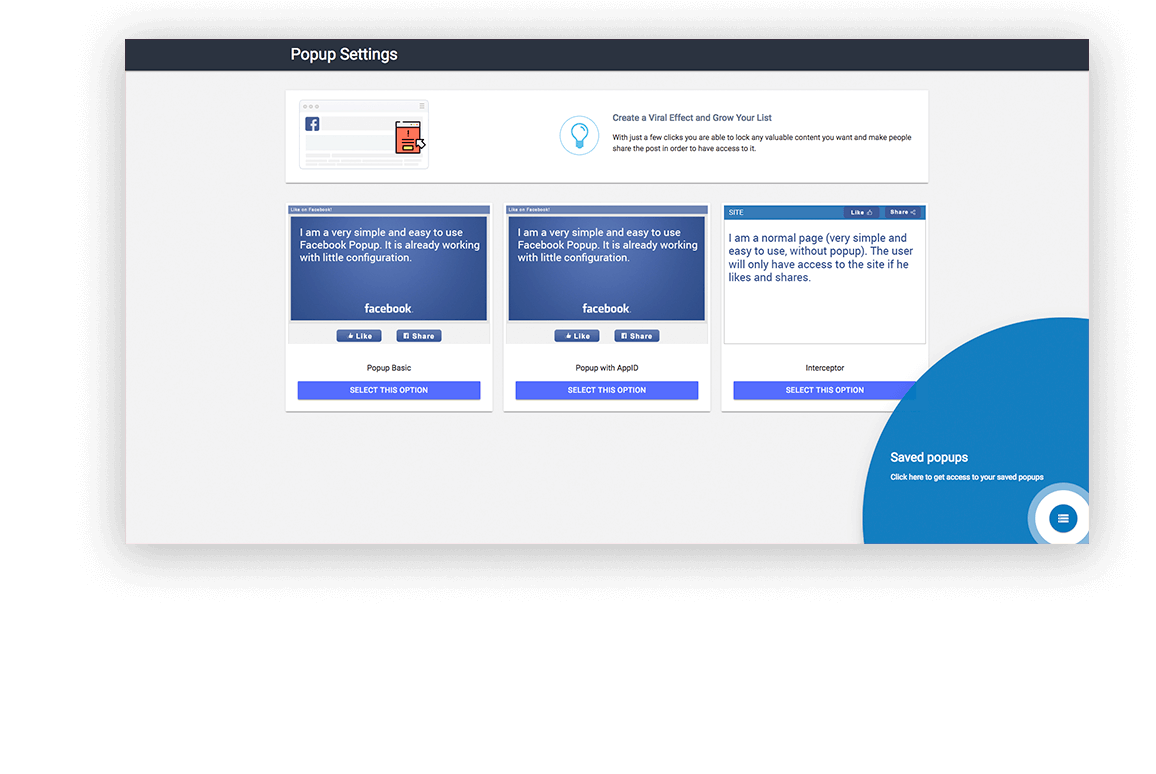Select this option for Popup Basic
Viewport: 1156px width, 774px height.
click(x=389, y=390)
